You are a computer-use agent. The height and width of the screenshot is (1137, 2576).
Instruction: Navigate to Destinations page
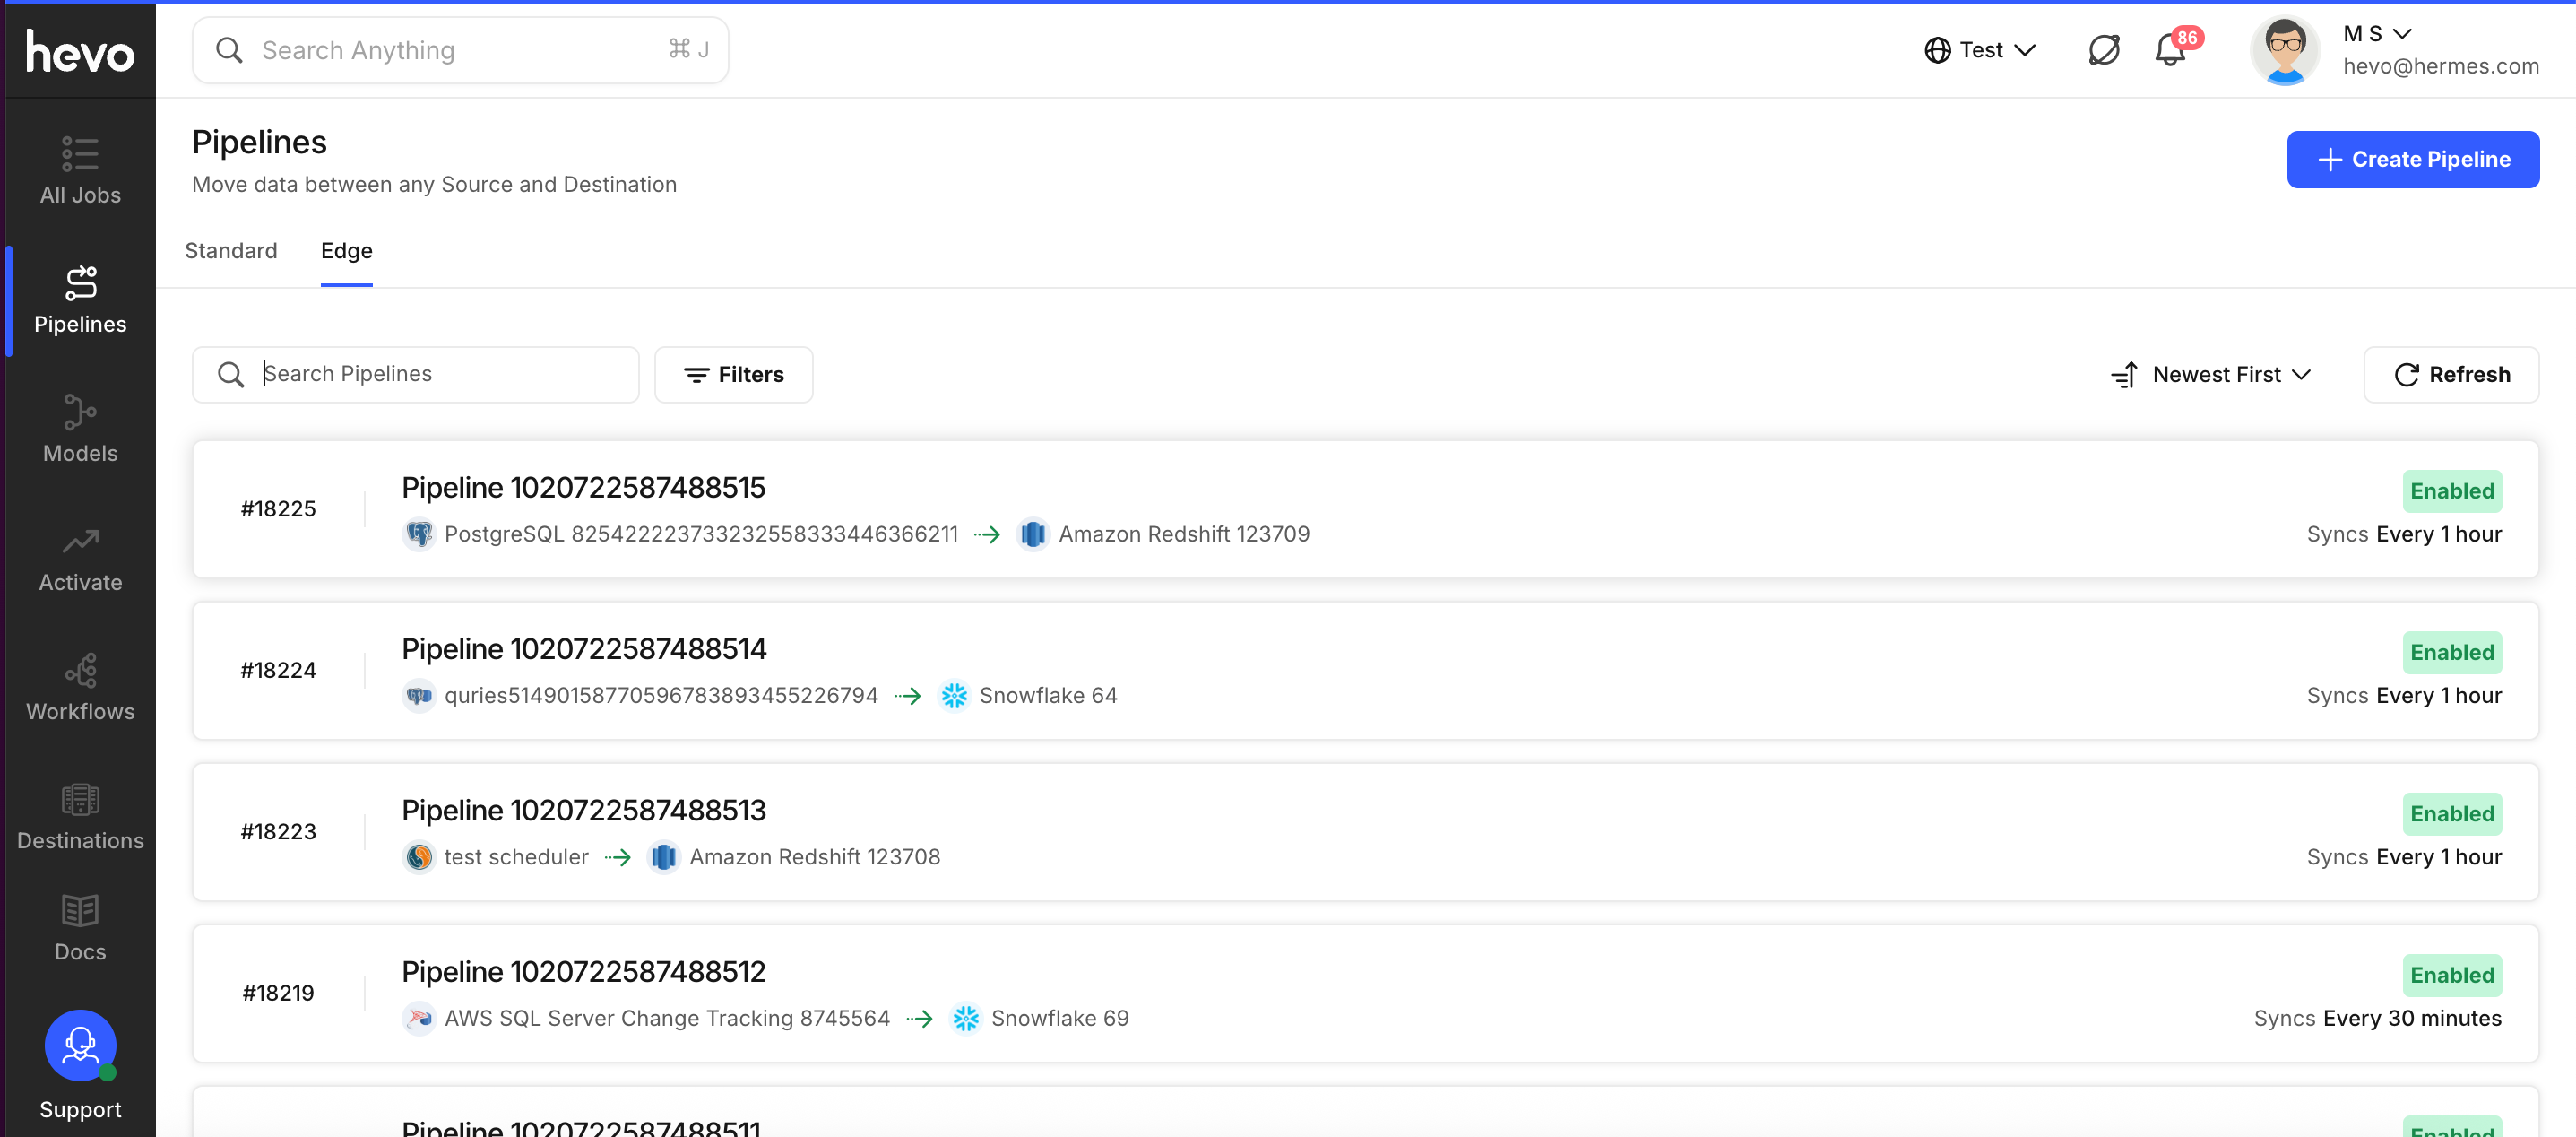click(x=80, y=816)
